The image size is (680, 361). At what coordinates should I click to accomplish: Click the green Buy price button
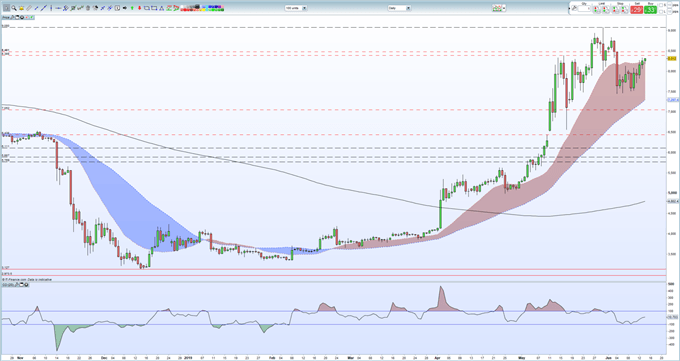point(651,10)
